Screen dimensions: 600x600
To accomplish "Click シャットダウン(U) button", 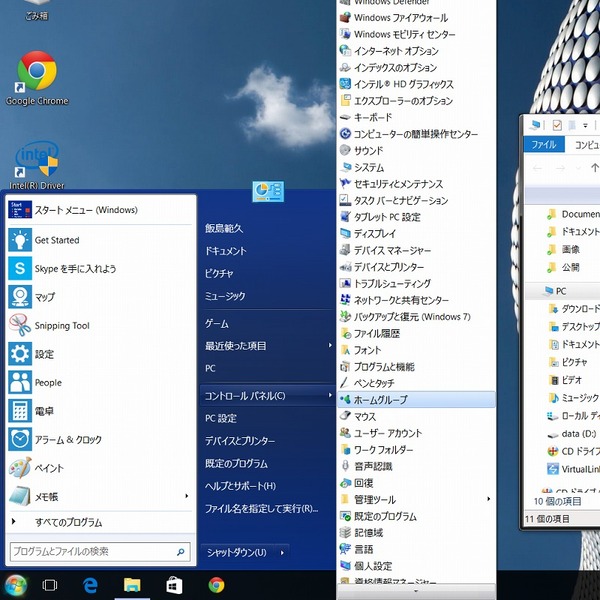I will tap(236, 552).
